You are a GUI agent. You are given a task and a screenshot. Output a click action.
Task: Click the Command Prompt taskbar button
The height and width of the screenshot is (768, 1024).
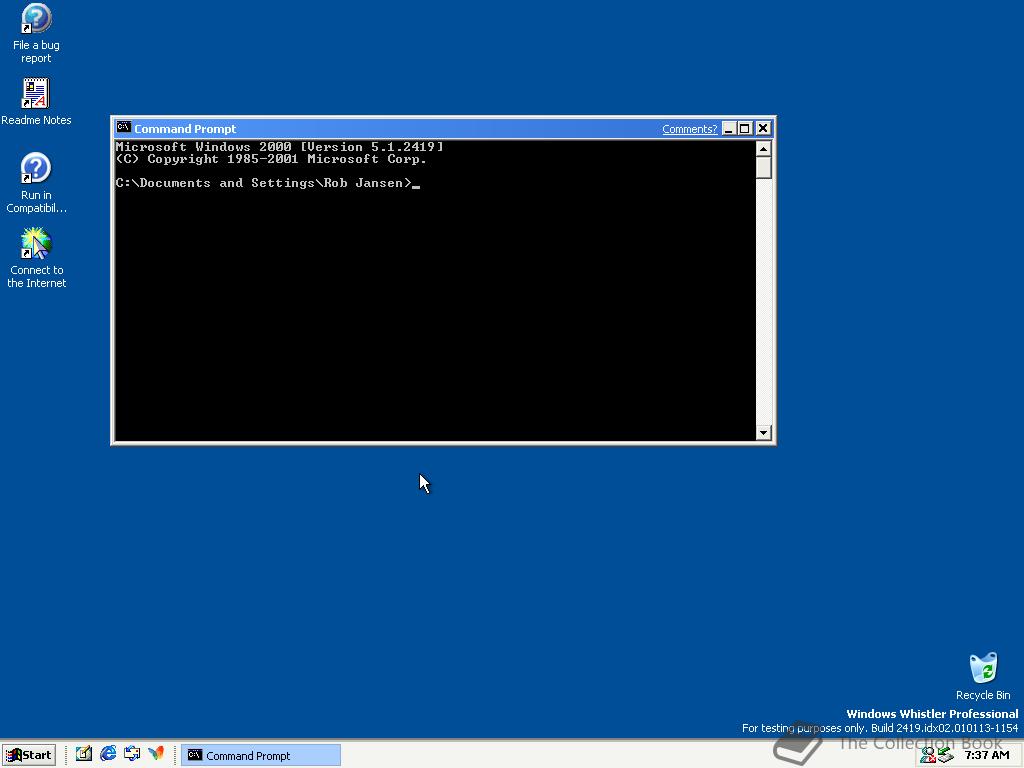(x=261, y=755)
